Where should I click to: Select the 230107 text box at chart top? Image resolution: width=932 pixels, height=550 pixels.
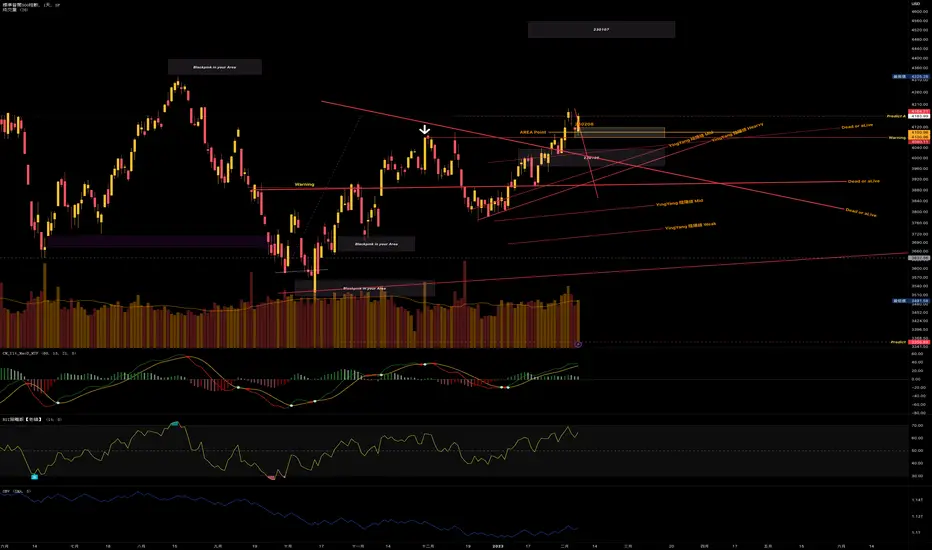[x=601, y=29]
